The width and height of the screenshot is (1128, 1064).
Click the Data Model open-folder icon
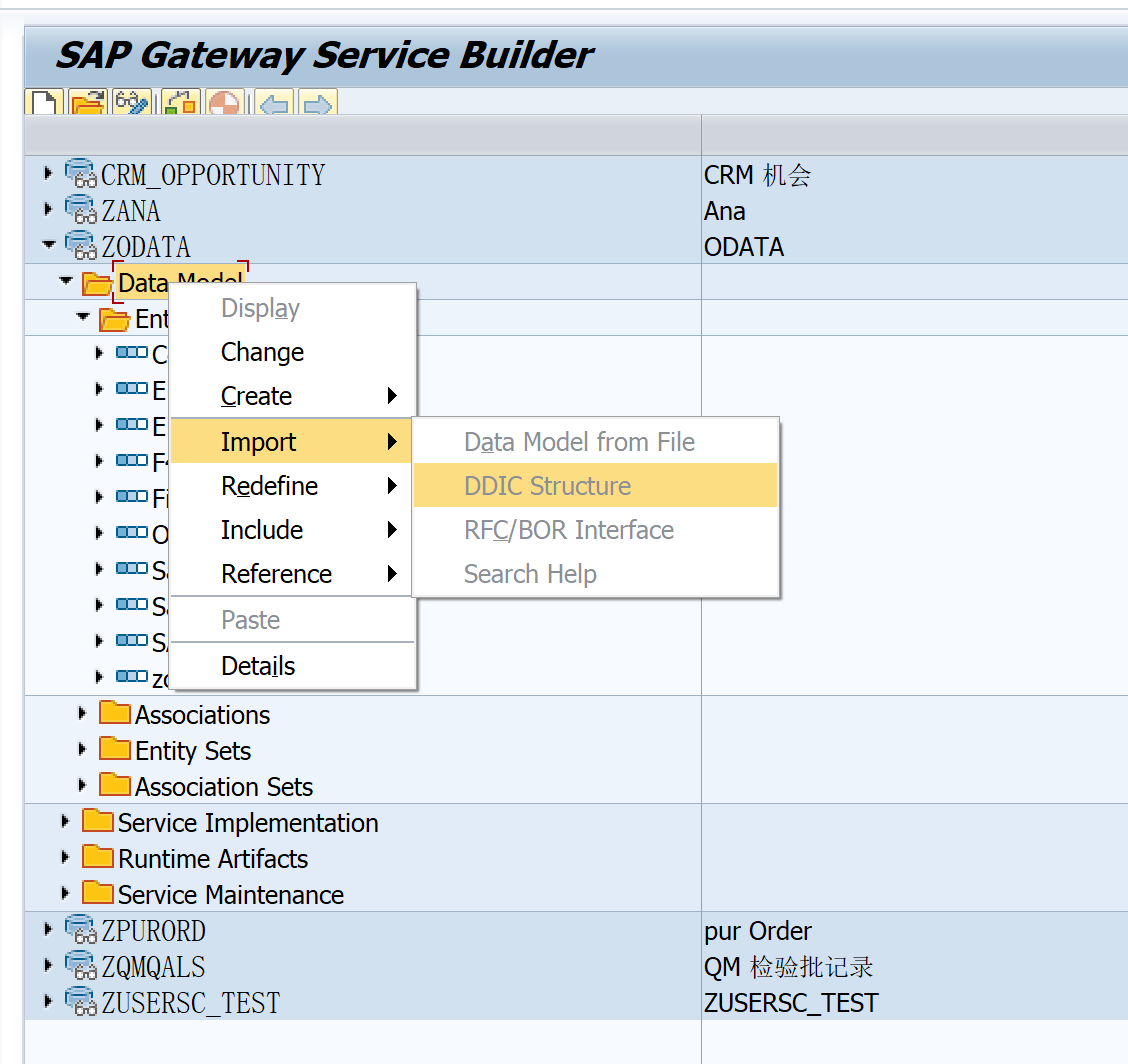[97, 283]
